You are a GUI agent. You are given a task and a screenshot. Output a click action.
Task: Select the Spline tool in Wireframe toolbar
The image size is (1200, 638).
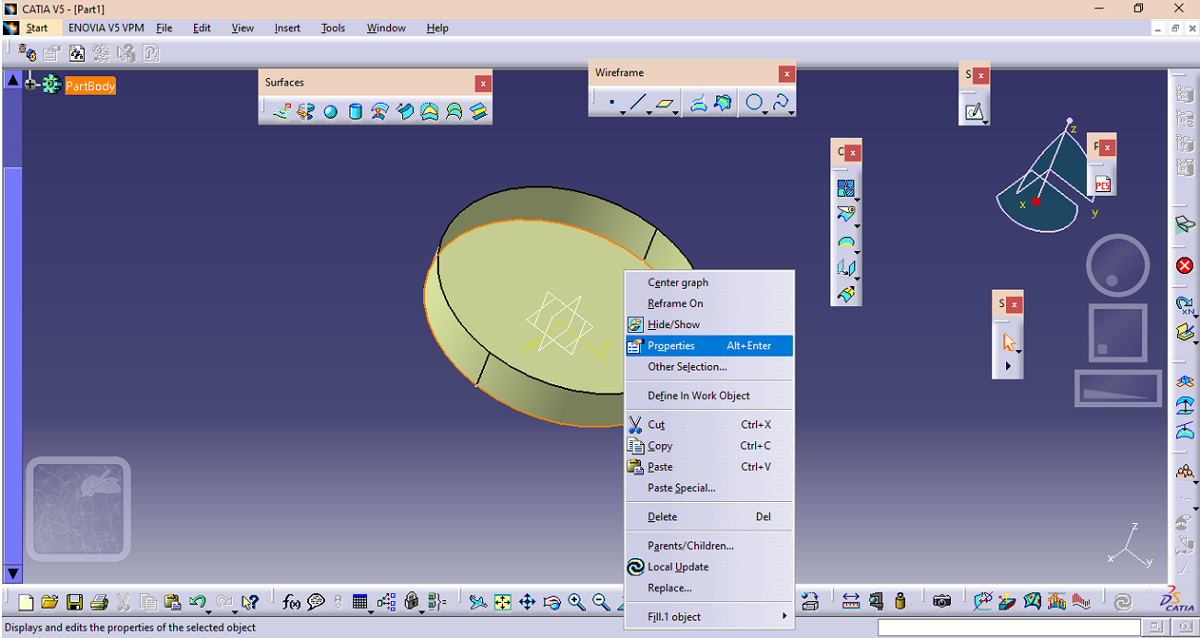(x=780, y=102)
